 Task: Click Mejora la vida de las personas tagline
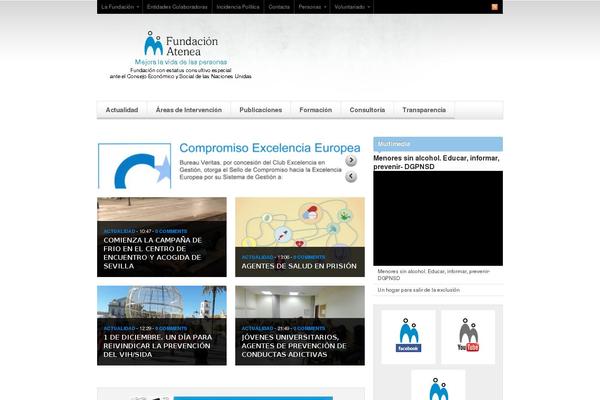(x=181, y=62)
